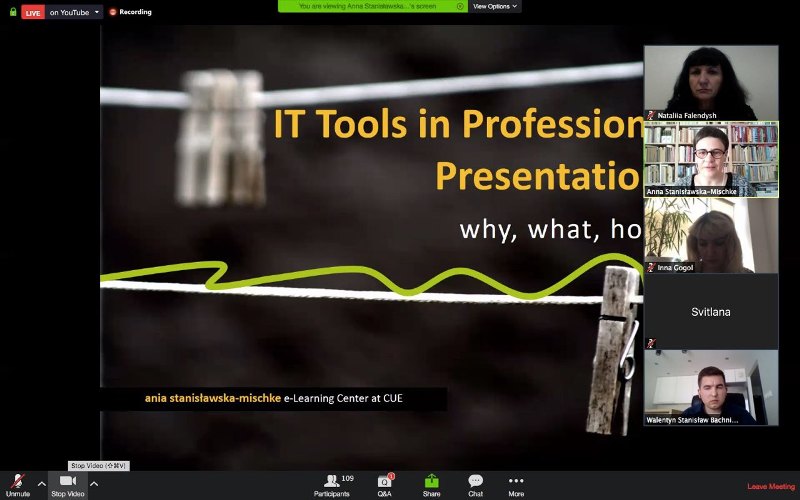Select Inna Gogol video thumbnail
The image size is (800, 500).
click(x=711, y=235)
